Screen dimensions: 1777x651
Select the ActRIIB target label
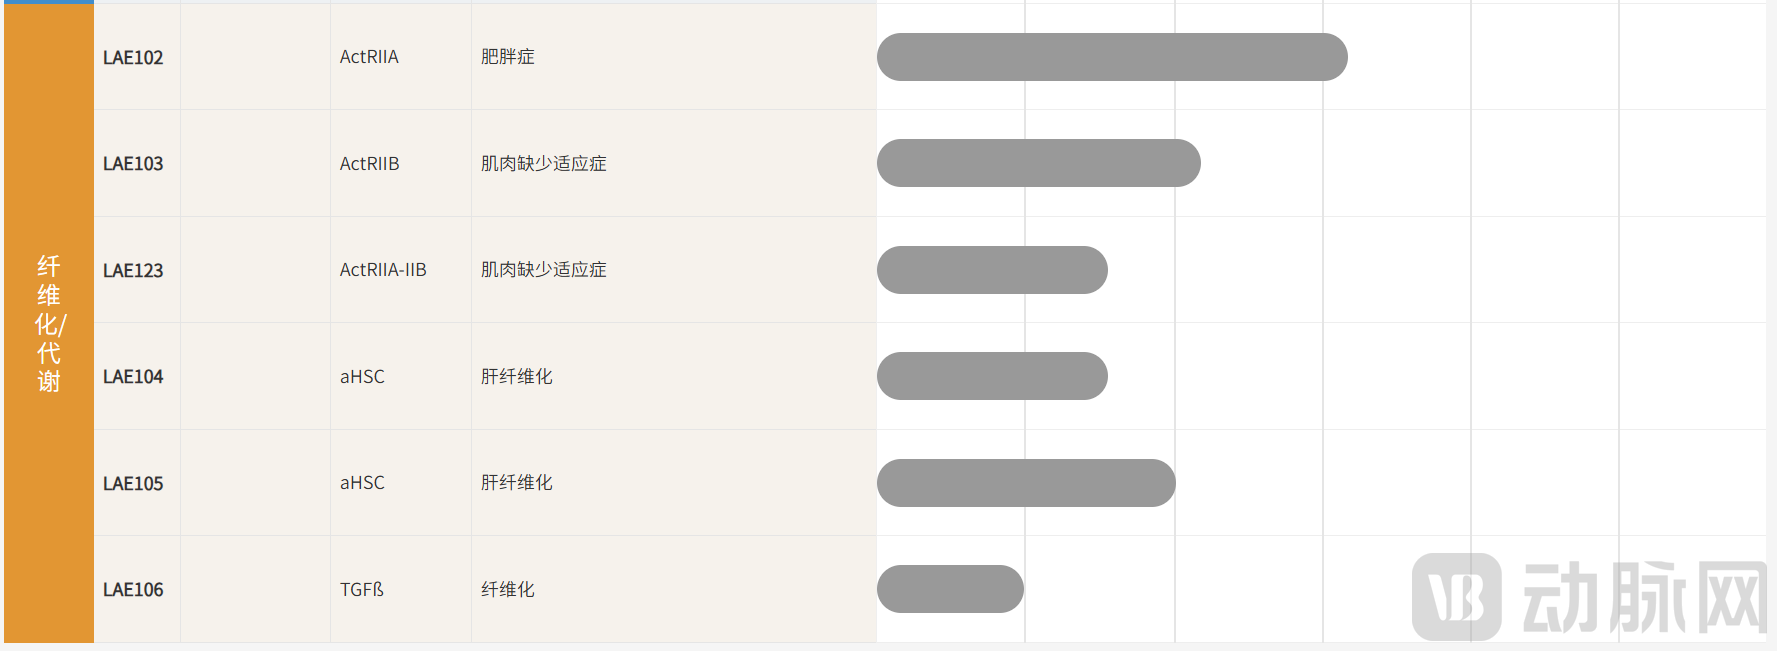[x=369, y=164]
